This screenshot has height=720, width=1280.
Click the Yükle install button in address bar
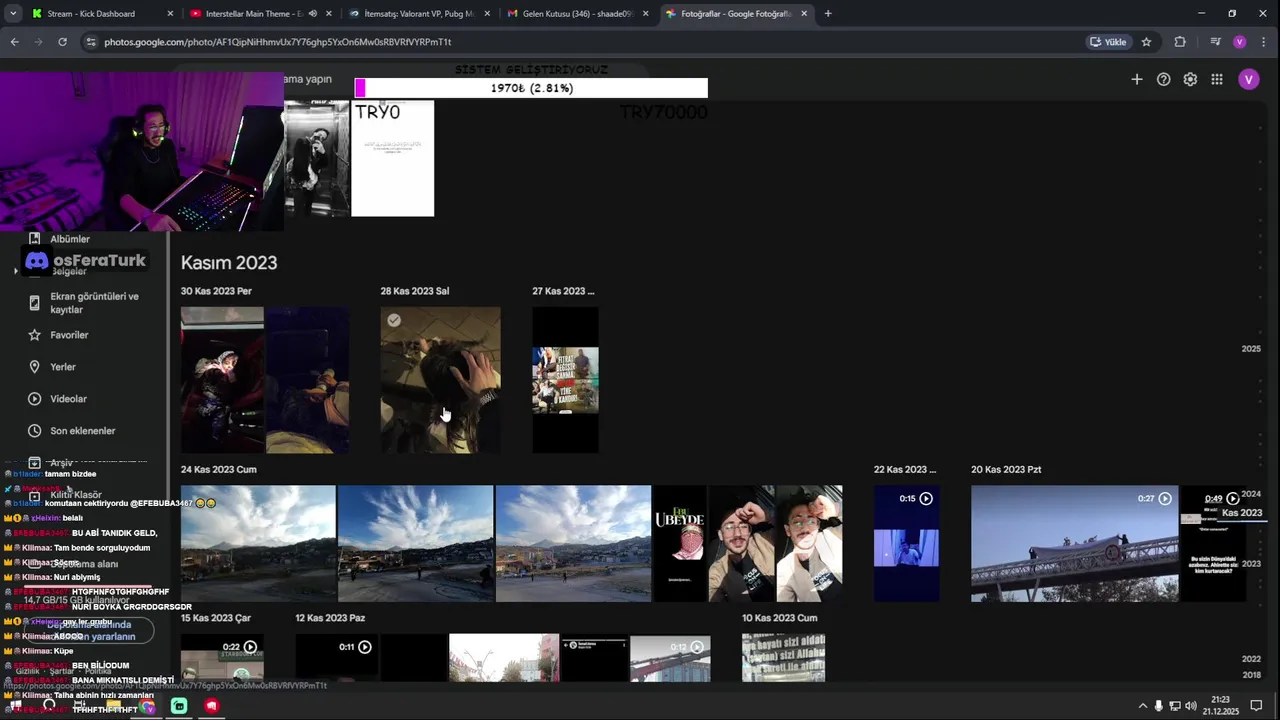(x=1108, y=42)
